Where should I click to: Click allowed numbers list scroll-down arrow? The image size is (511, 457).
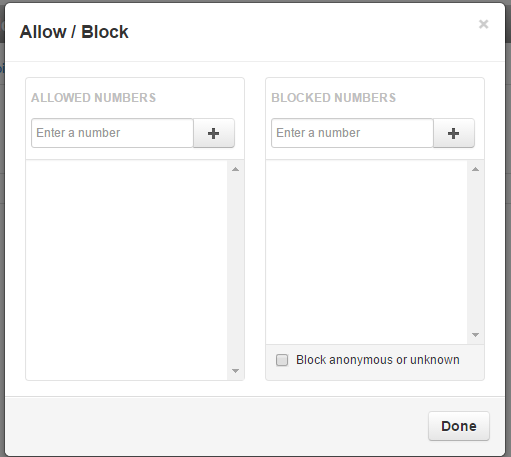coord(235,371)
